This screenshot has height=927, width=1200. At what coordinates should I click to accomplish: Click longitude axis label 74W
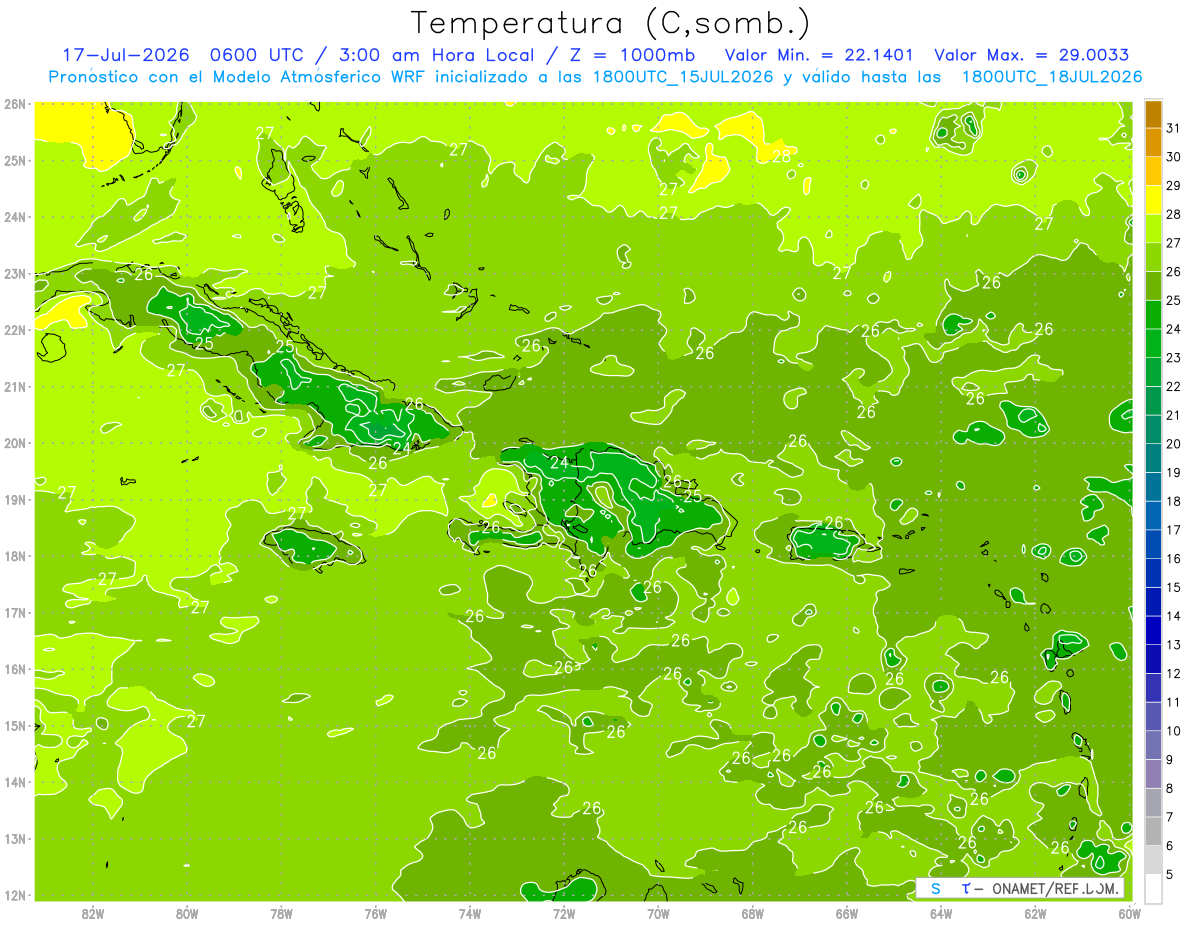point(470,913)
